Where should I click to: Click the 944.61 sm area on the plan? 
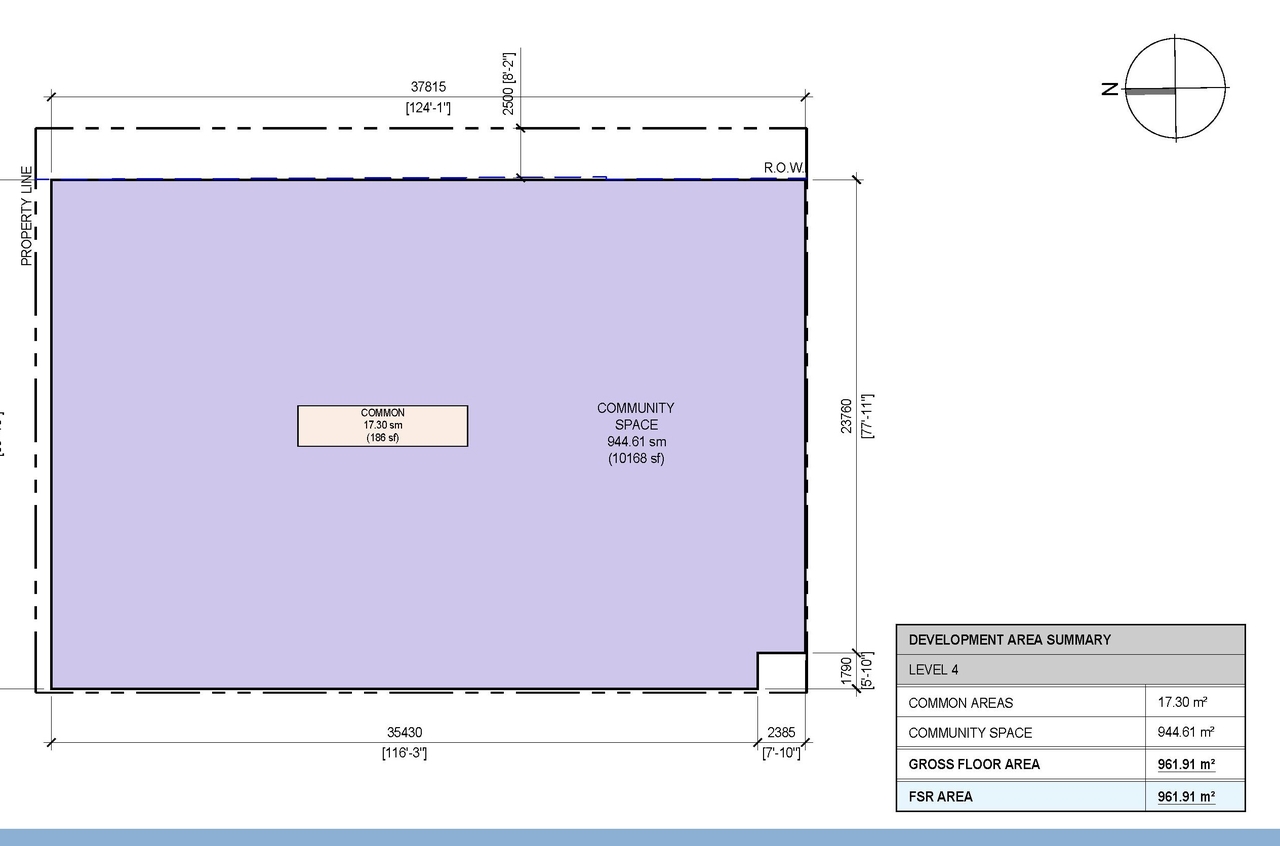click(636, 441)
